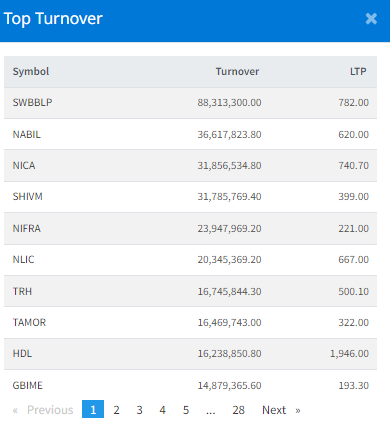Close the Top Turnover dialog
Image resolution: width=390 pixels, height=436 pixels.
(371, 19)
